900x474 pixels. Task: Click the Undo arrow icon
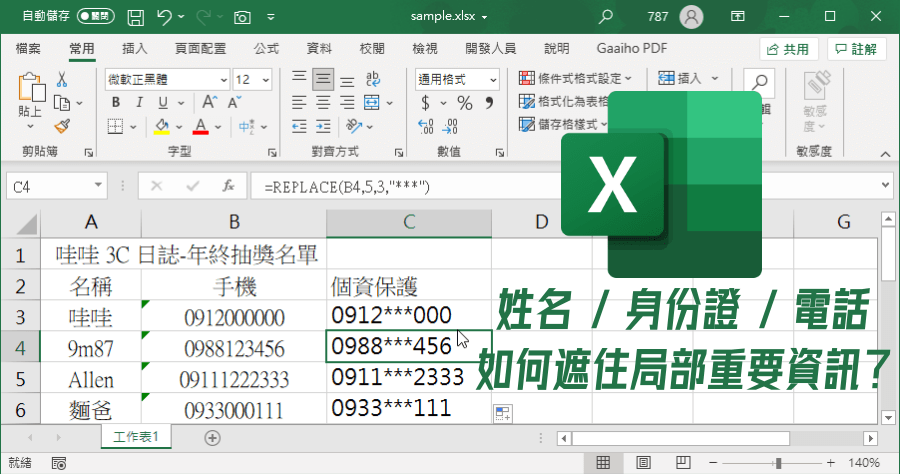(164, 17)
